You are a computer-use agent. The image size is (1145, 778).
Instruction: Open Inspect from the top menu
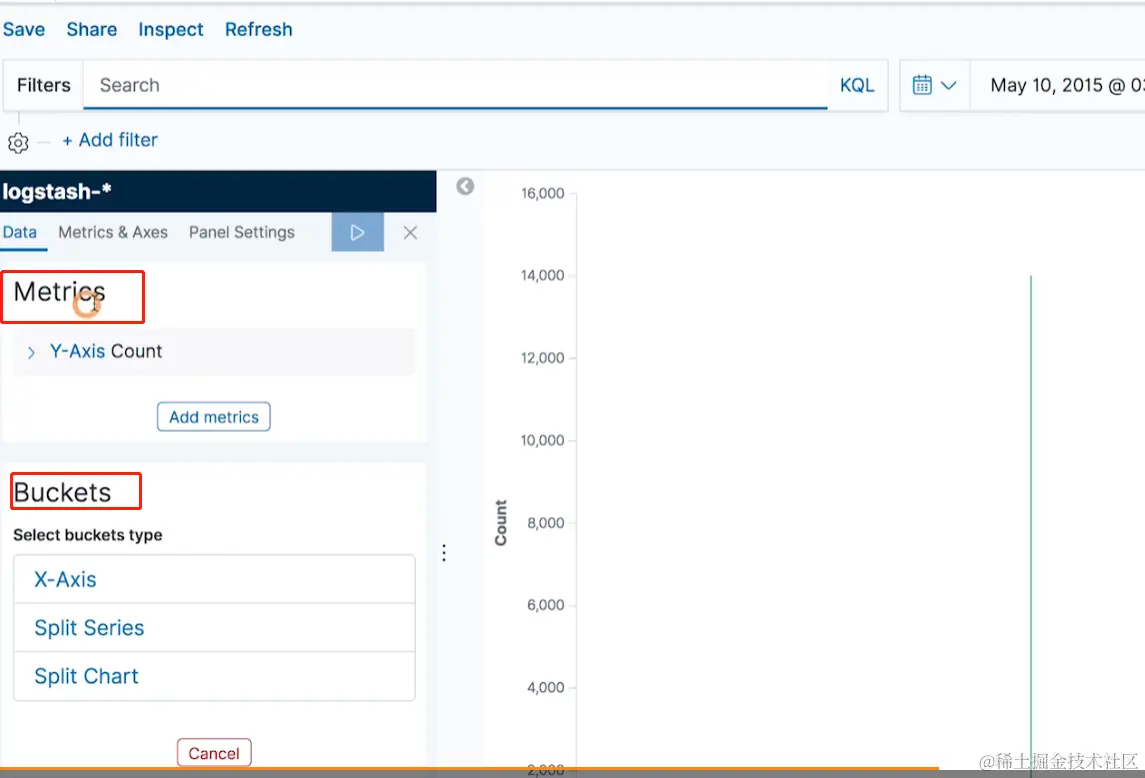coord(171,30)
